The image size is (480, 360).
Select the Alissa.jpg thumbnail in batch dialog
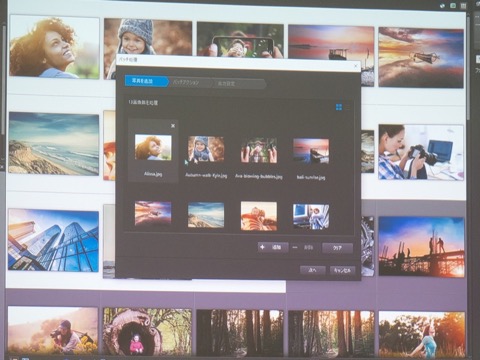point(153,147)
